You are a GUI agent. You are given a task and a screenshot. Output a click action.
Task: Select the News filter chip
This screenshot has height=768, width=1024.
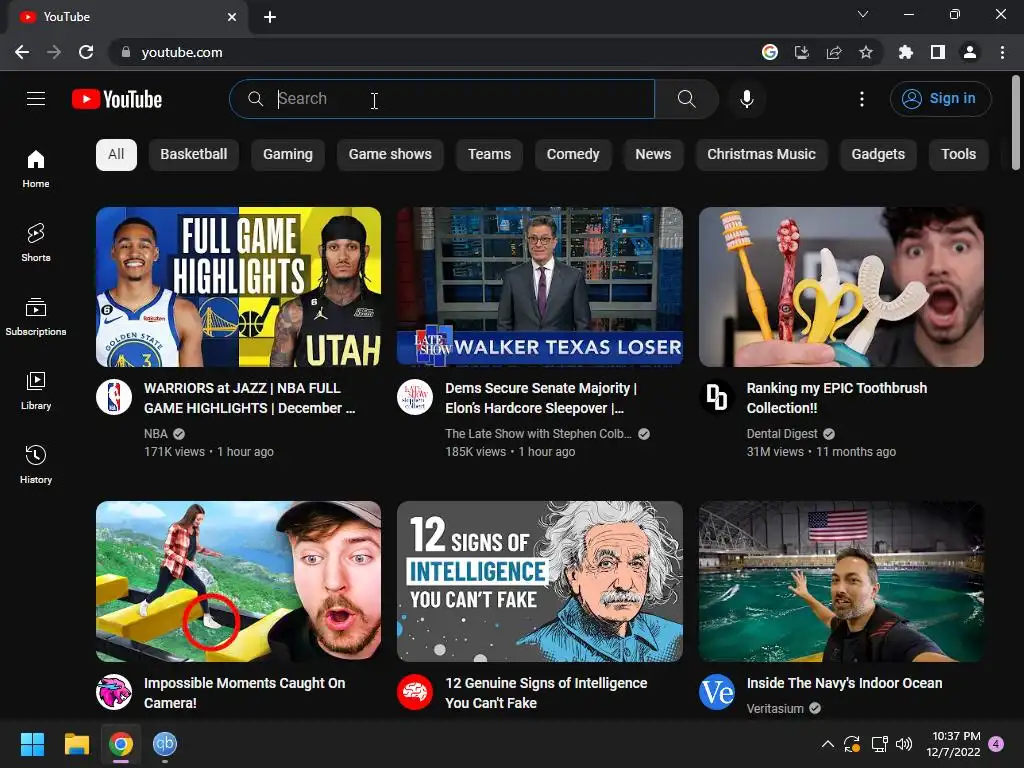coord(653,155)
